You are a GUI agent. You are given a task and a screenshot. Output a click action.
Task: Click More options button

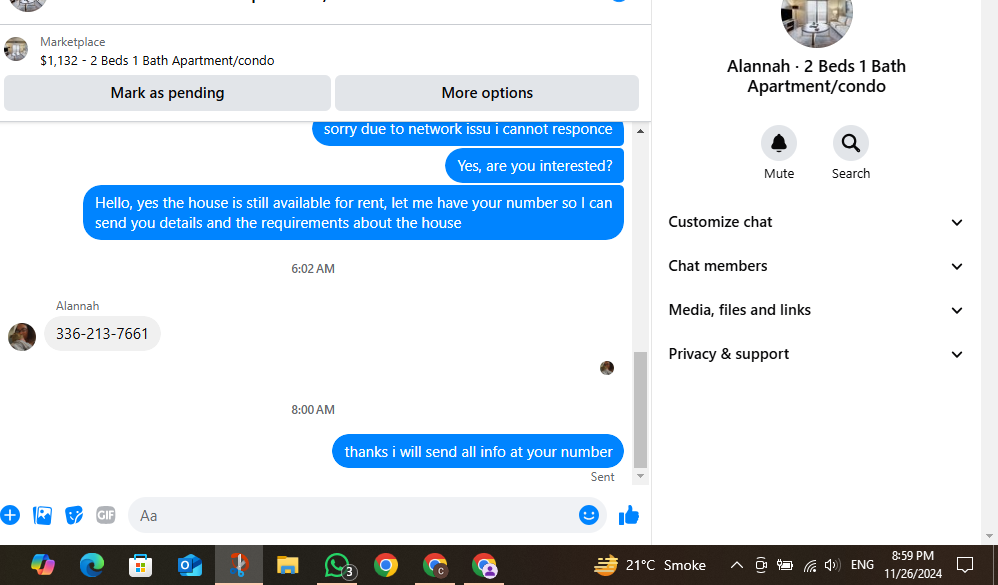click(487, 93)
